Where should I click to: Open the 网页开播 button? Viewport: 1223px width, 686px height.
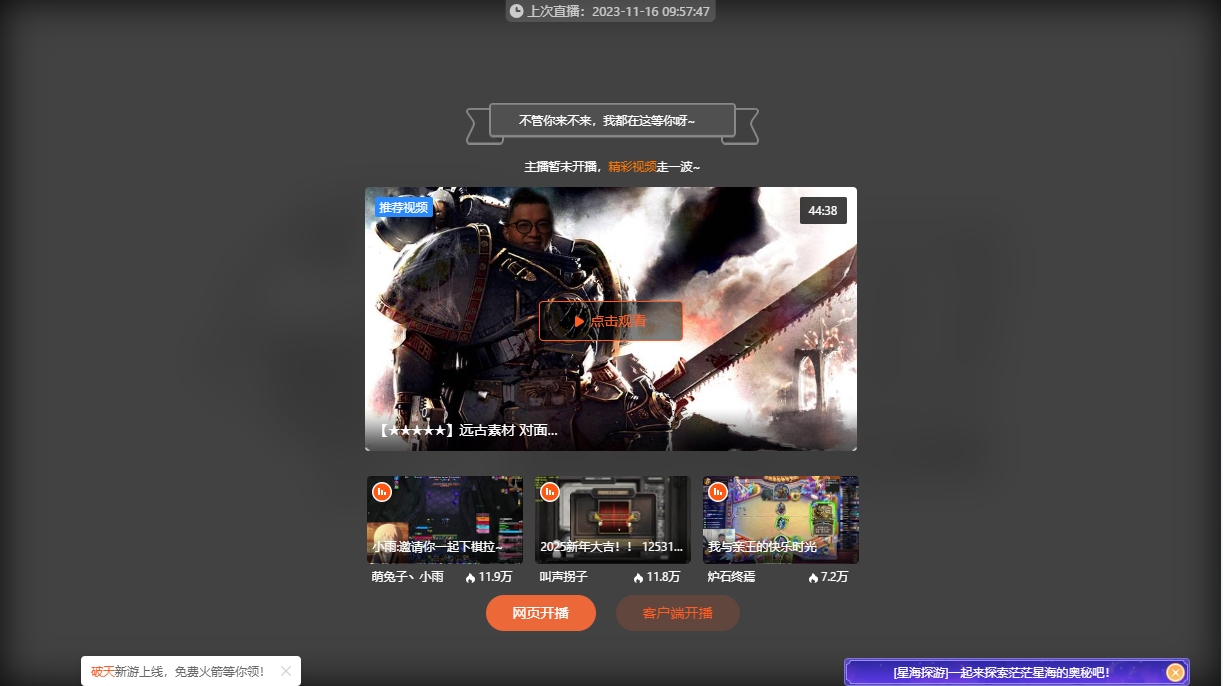541,613
